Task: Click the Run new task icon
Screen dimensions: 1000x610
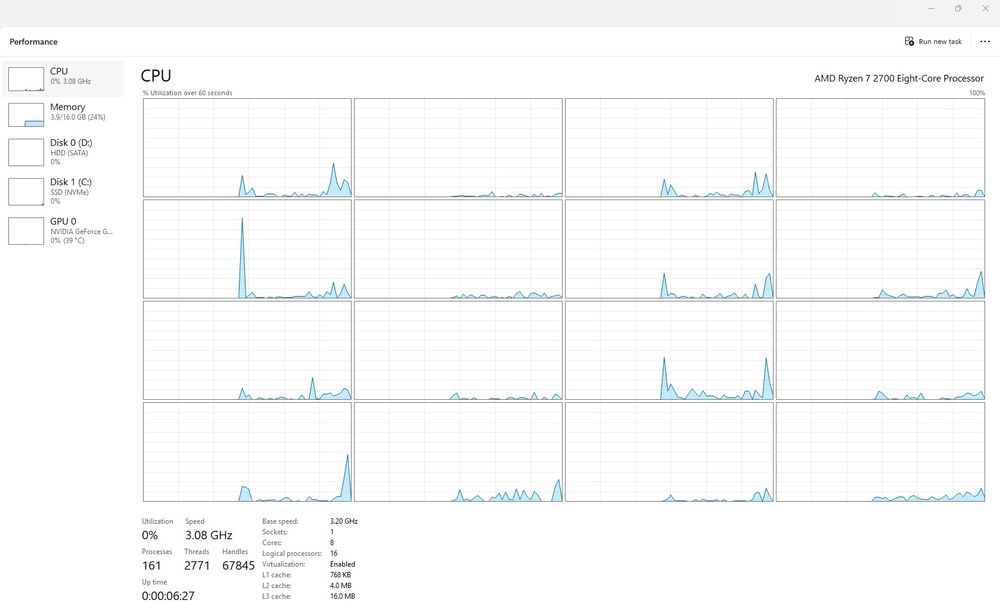Action: click(x=909, y=41)
